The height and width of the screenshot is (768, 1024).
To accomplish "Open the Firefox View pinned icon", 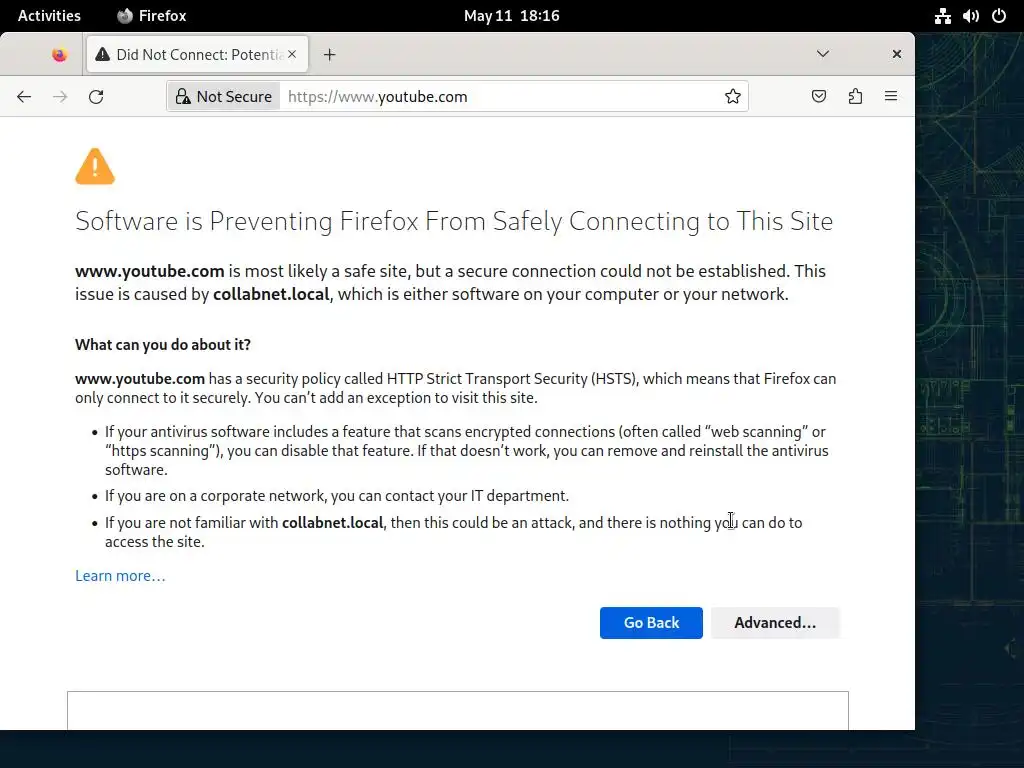I will (59, 55).
